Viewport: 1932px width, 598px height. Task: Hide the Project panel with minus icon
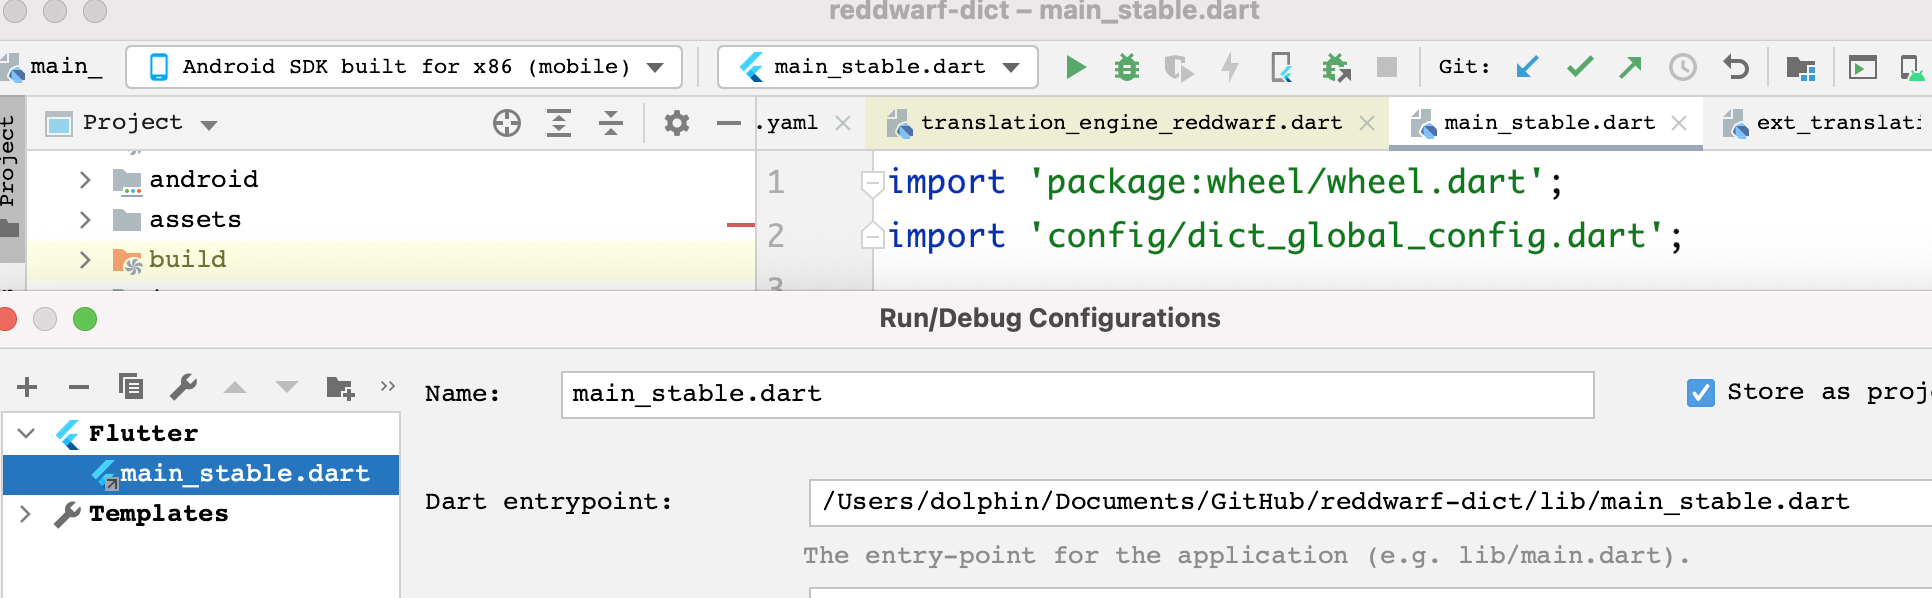[729, 123]
